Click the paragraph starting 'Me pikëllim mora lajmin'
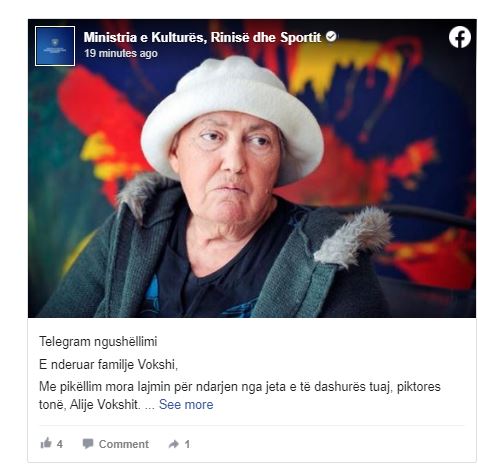The height and width of the screenshot is (469, 478). (240, 395)
